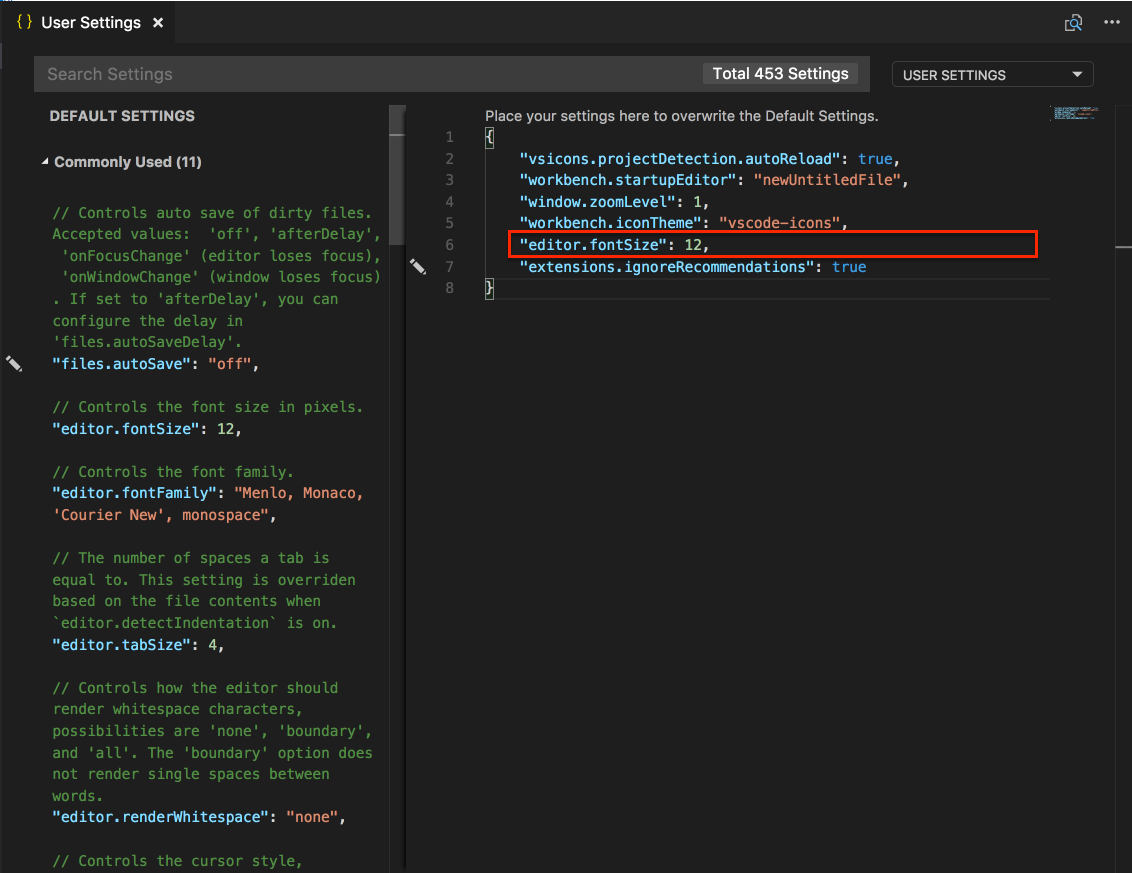
Task: Click the default settings pane scrollbar
Action: [397, 173]
